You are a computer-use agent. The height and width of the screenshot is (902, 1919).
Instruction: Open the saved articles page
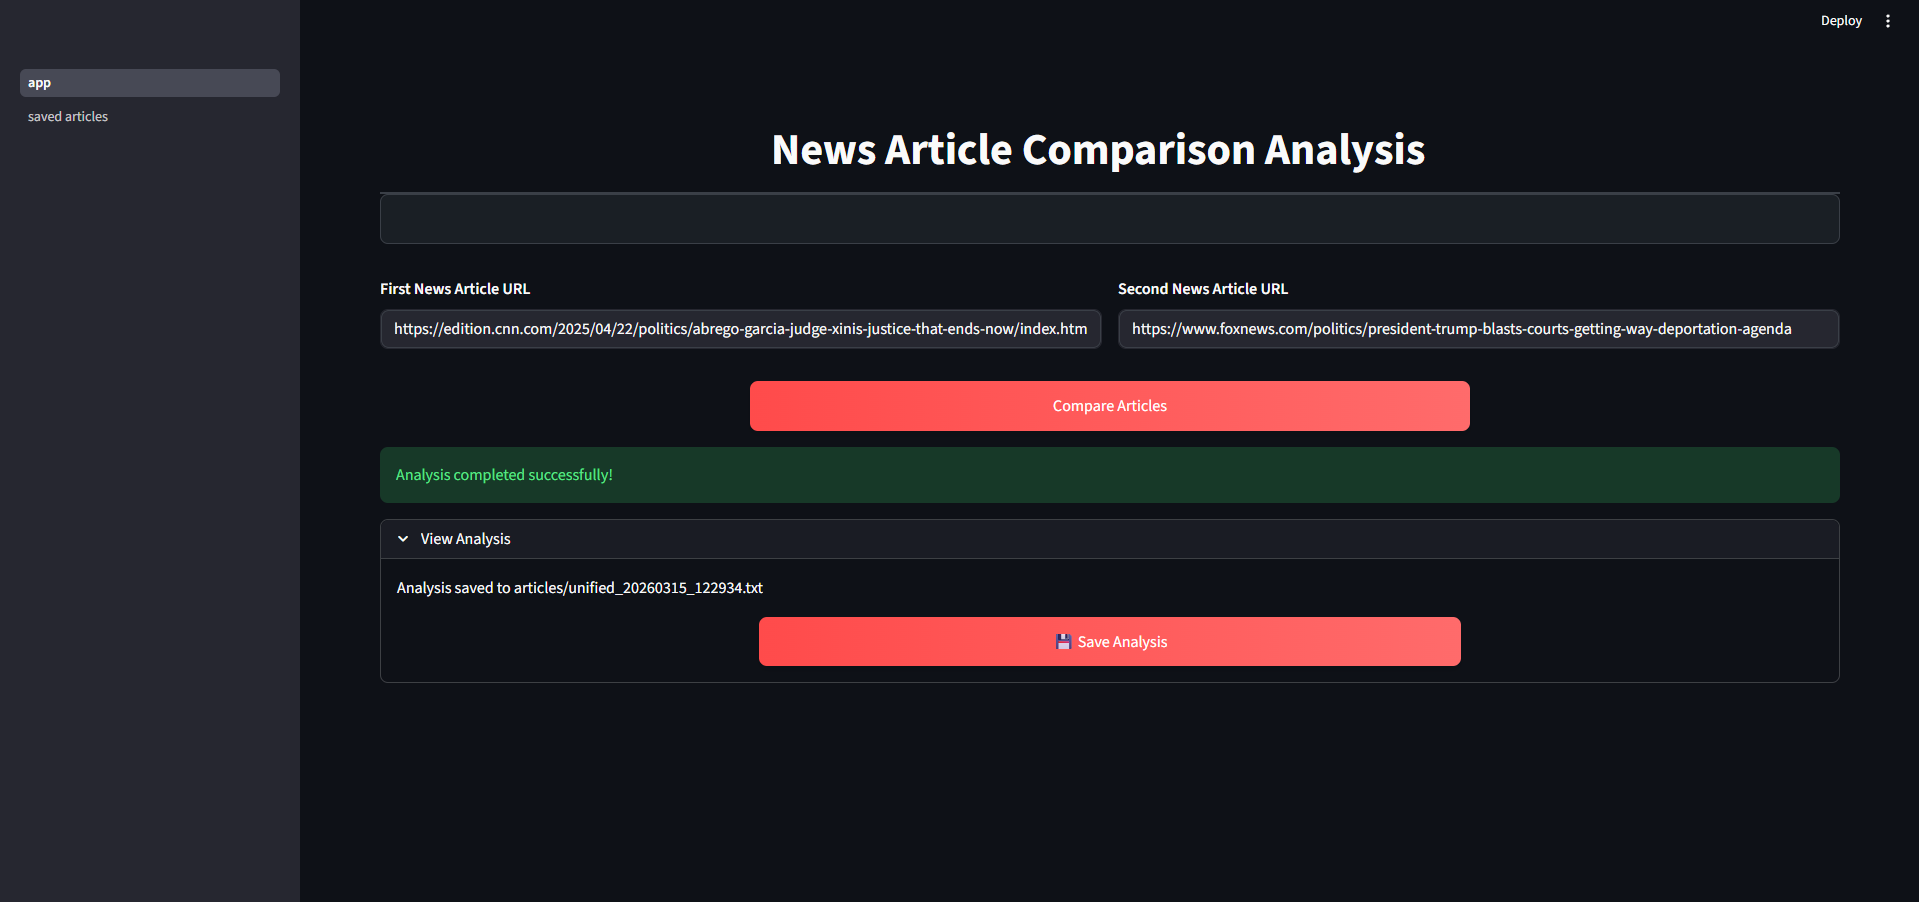point(68,117)
